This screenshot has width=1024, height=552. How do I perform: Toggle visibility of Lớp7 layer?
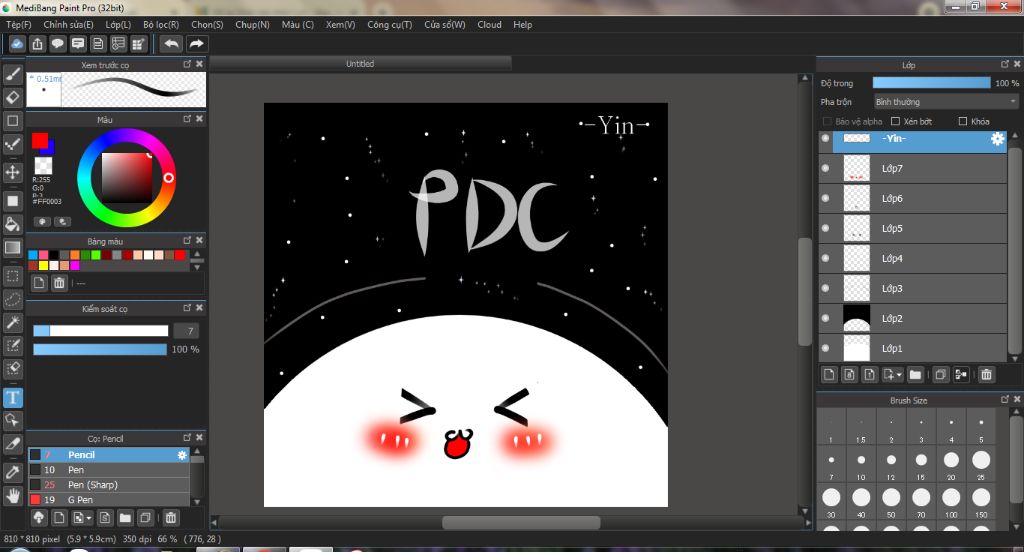coord(825,168)
